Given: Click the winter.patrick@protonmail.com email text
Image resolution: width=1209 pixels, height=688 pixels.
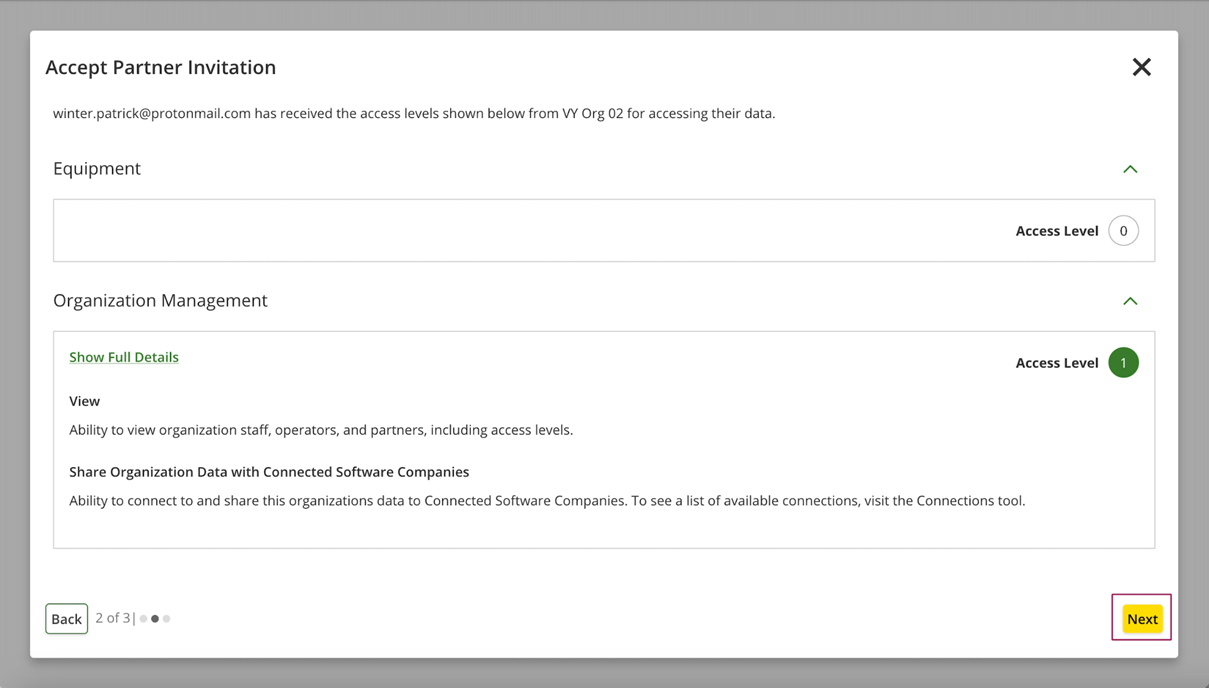Looking at the screenshot, I should pos(152,113).
